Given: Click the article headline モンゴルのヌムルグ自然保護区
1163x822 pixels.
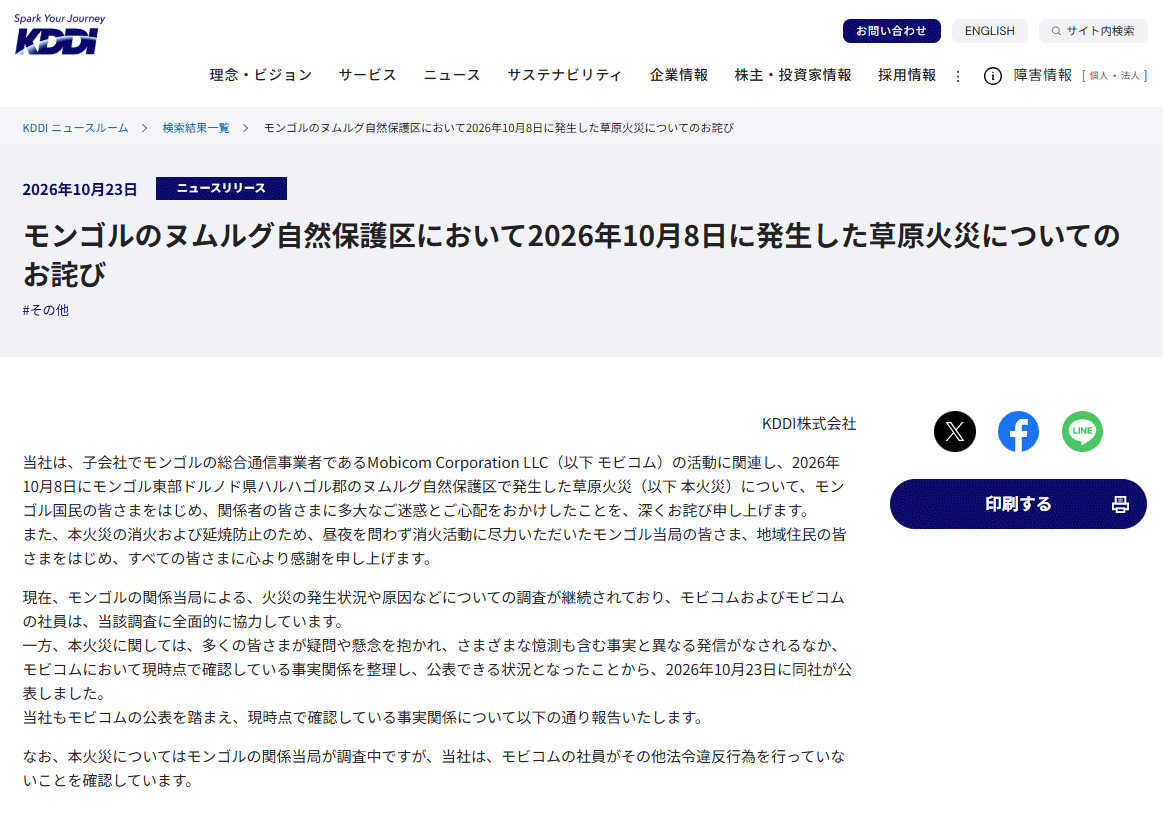Looking at the screenshot, I should [571, 254].
